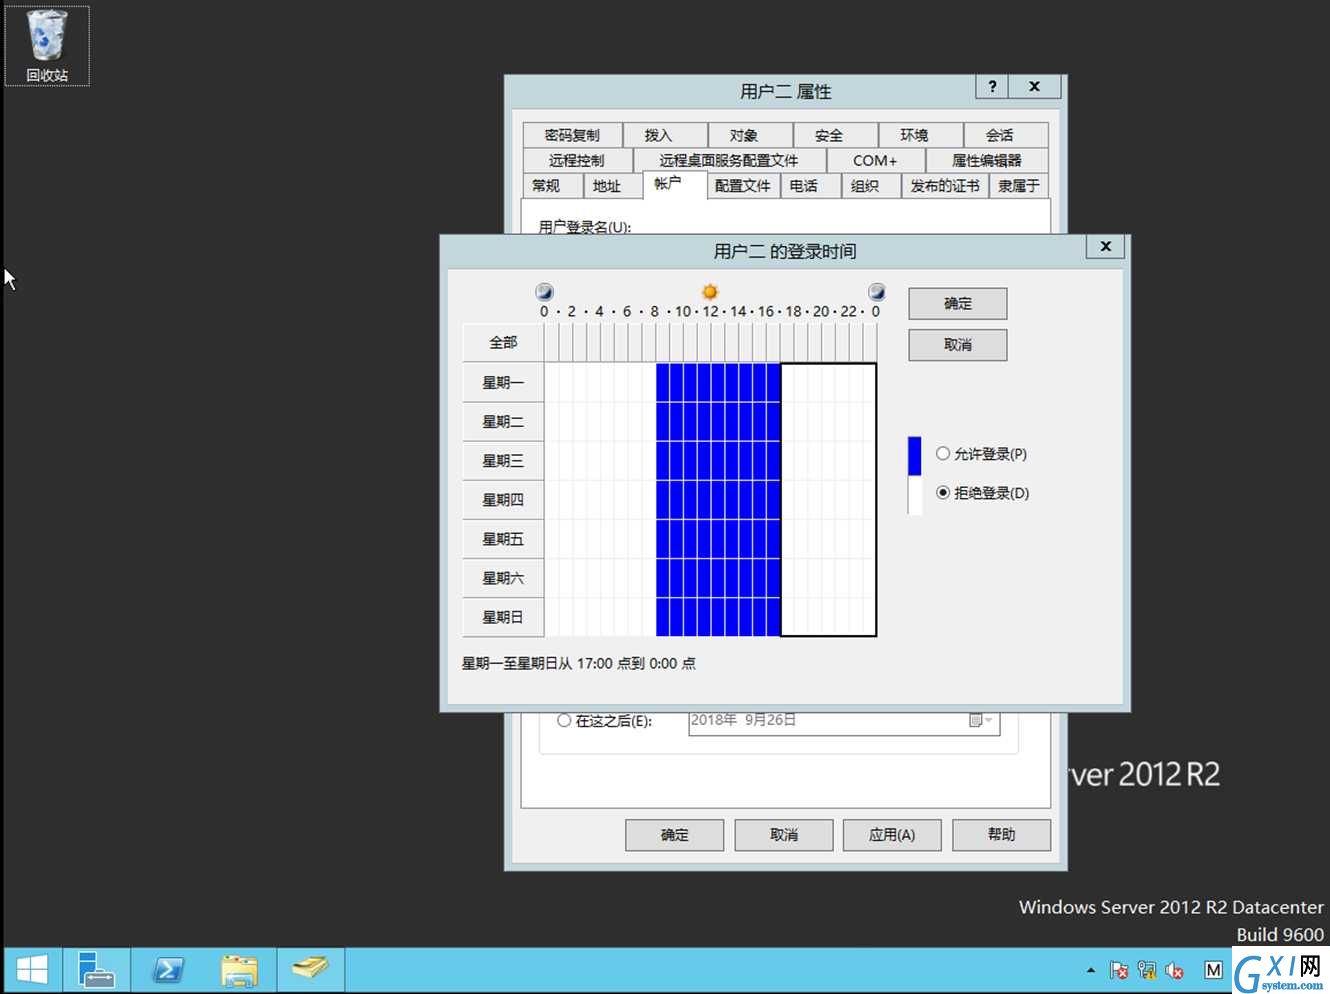Click the muted speaker tray icon
The height and width of the screenshot is (994, 1330).
1175,970
